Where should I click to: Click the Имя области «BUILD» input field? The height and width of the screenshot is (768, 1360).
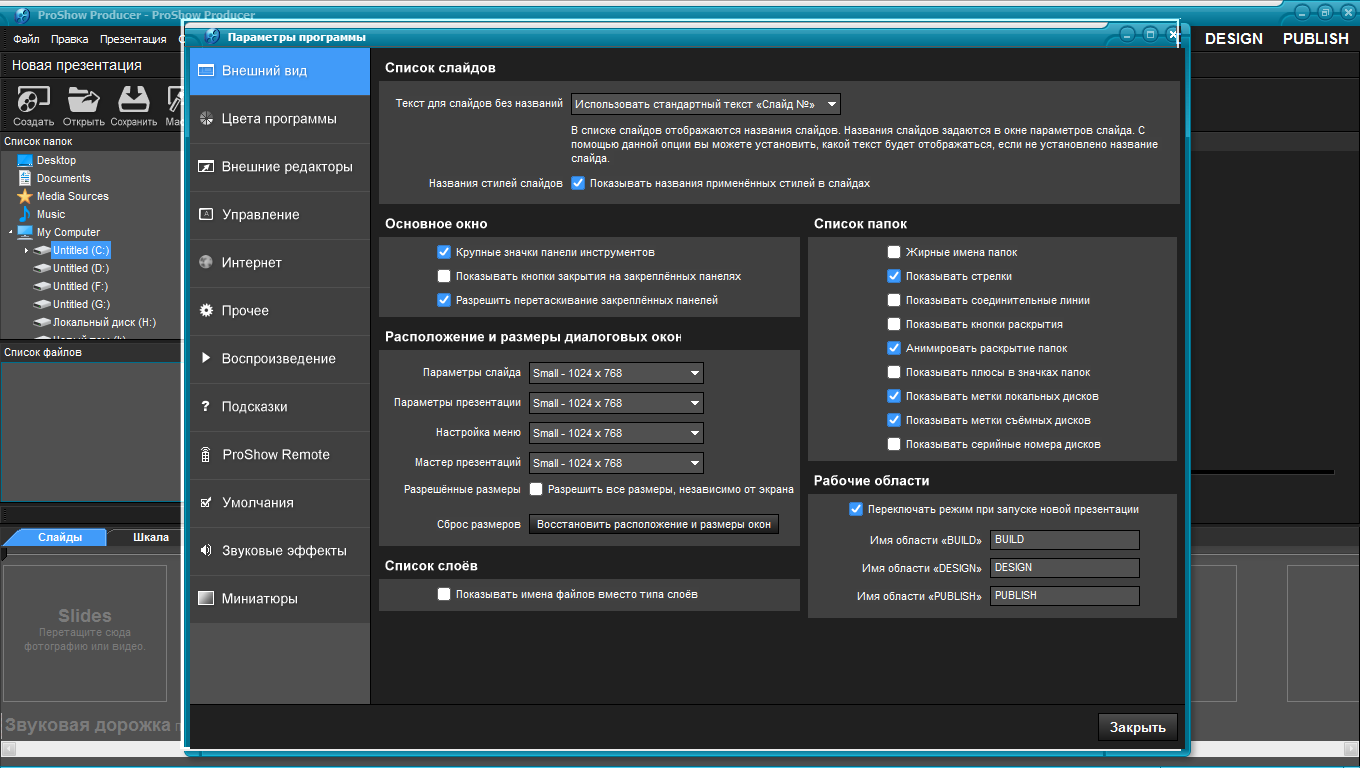click(1065, 540)
